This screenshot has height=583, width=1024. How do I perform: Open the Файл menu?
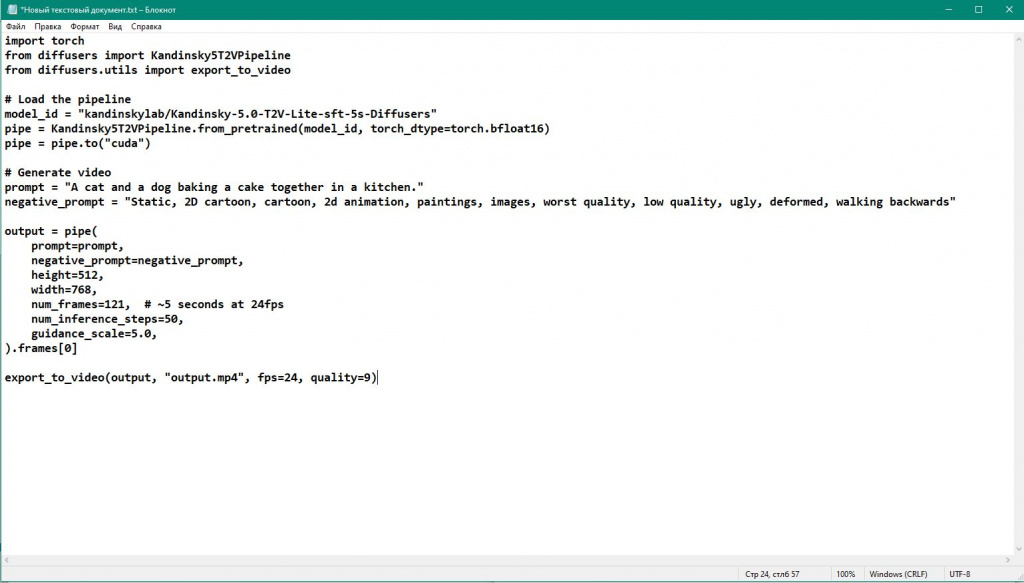pyautogui.click(x=15, y=27)
